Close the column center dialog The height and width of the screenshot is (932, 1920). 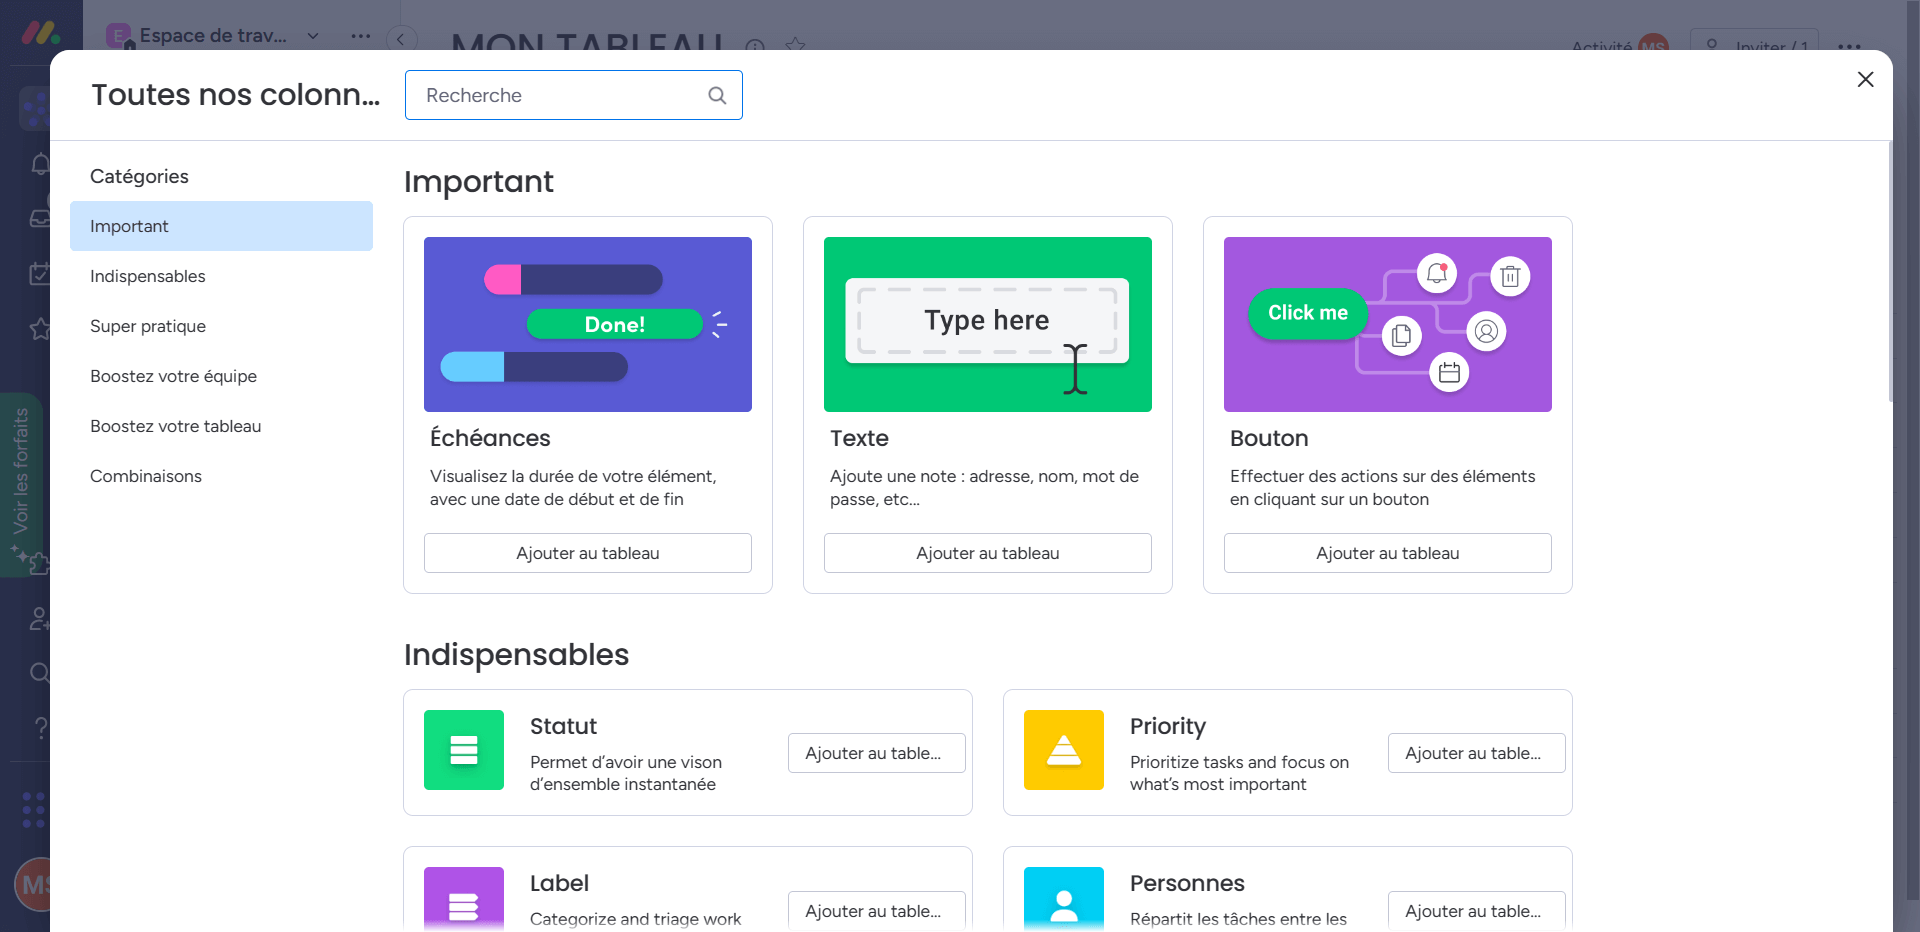pyautogui.click(x=1865, y=79)
